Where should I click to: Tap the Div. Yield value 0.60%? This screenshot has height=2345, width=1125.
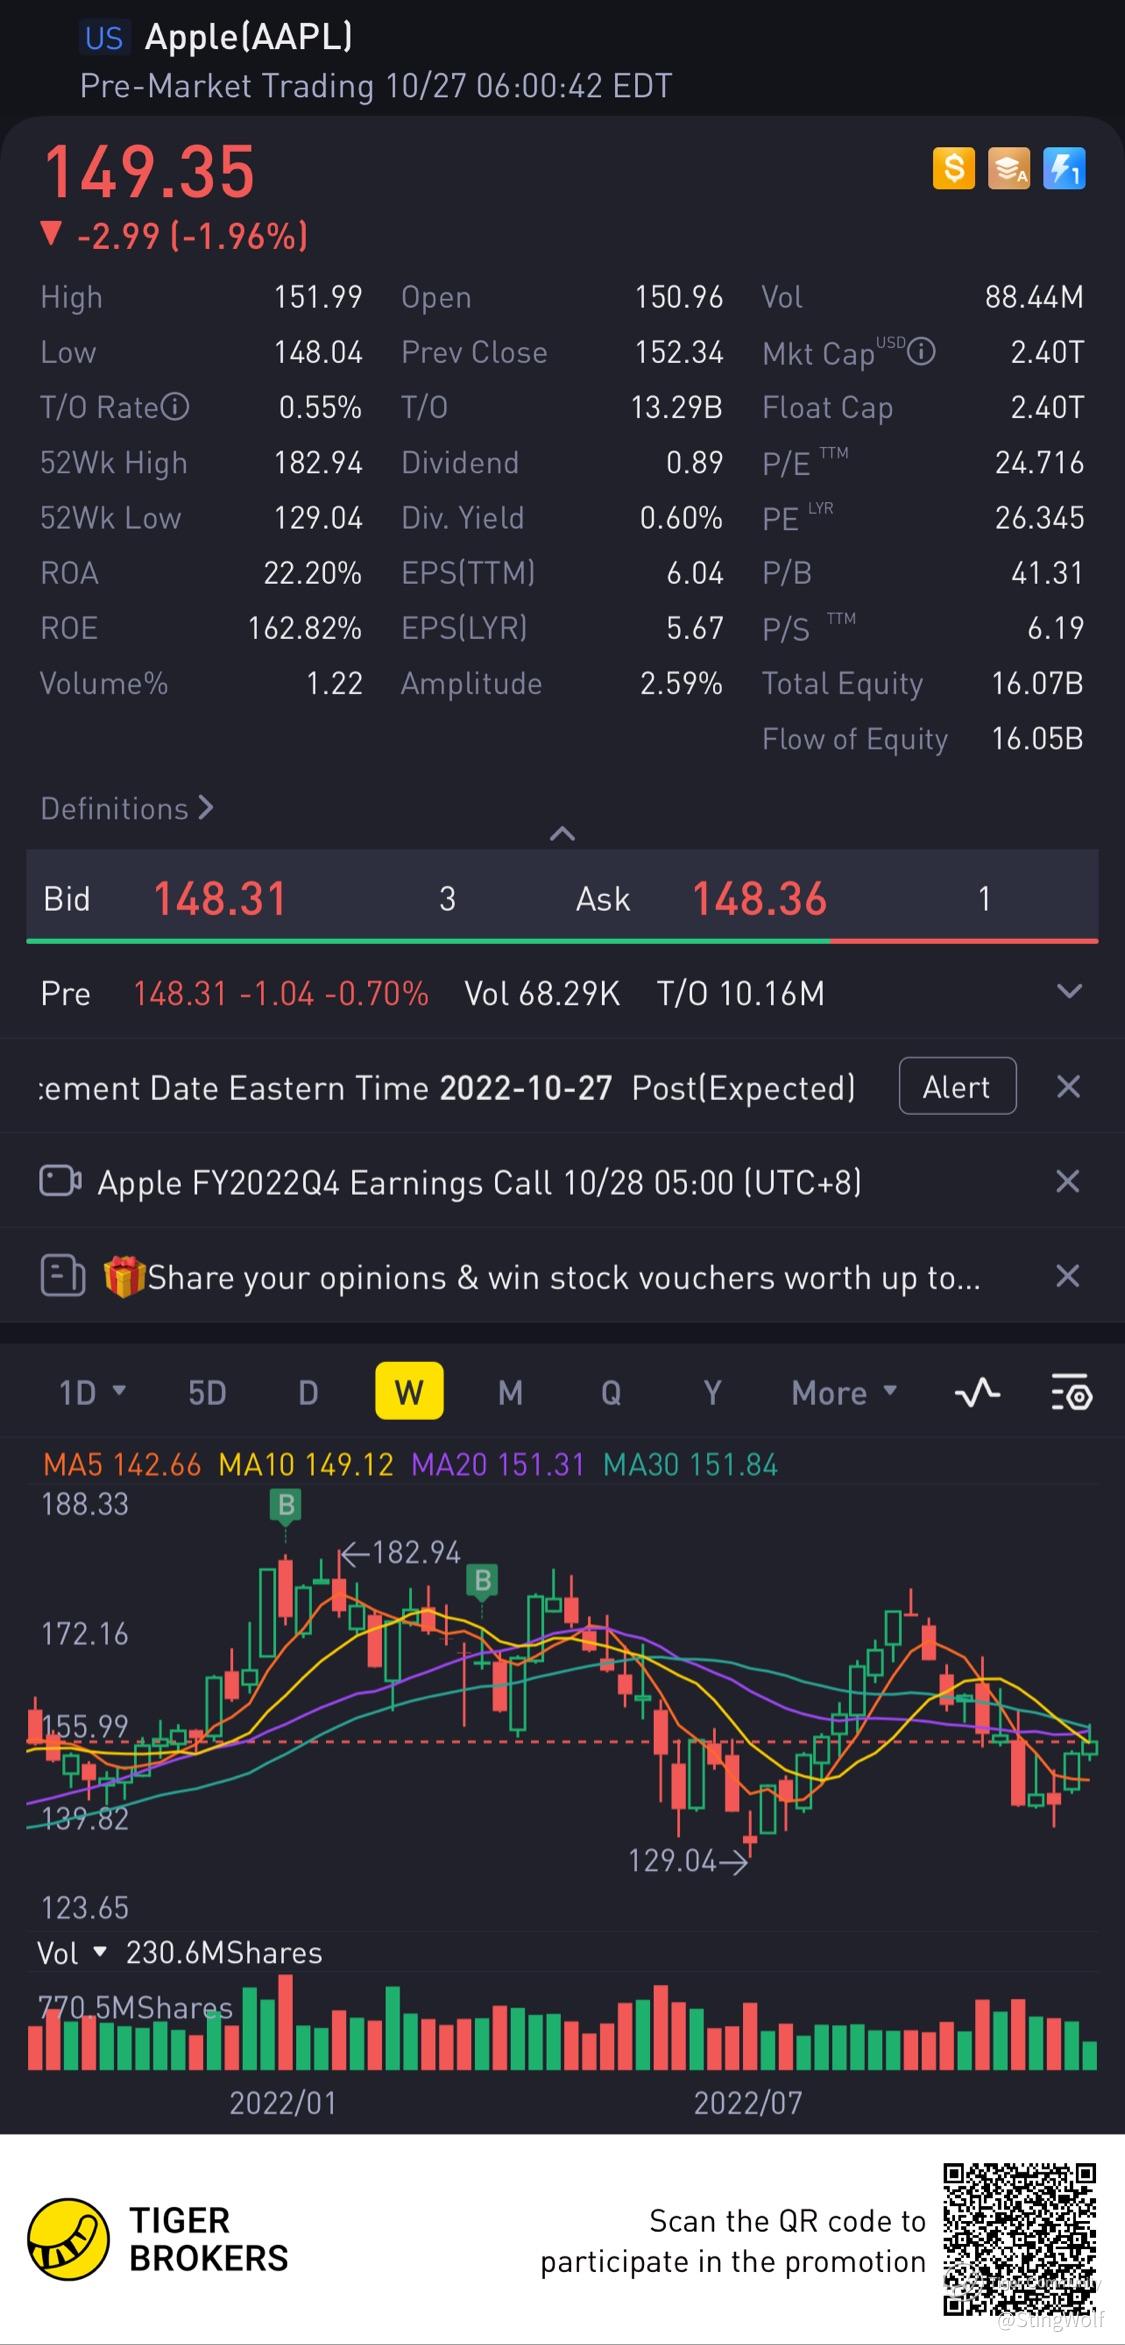click(681, 517)
